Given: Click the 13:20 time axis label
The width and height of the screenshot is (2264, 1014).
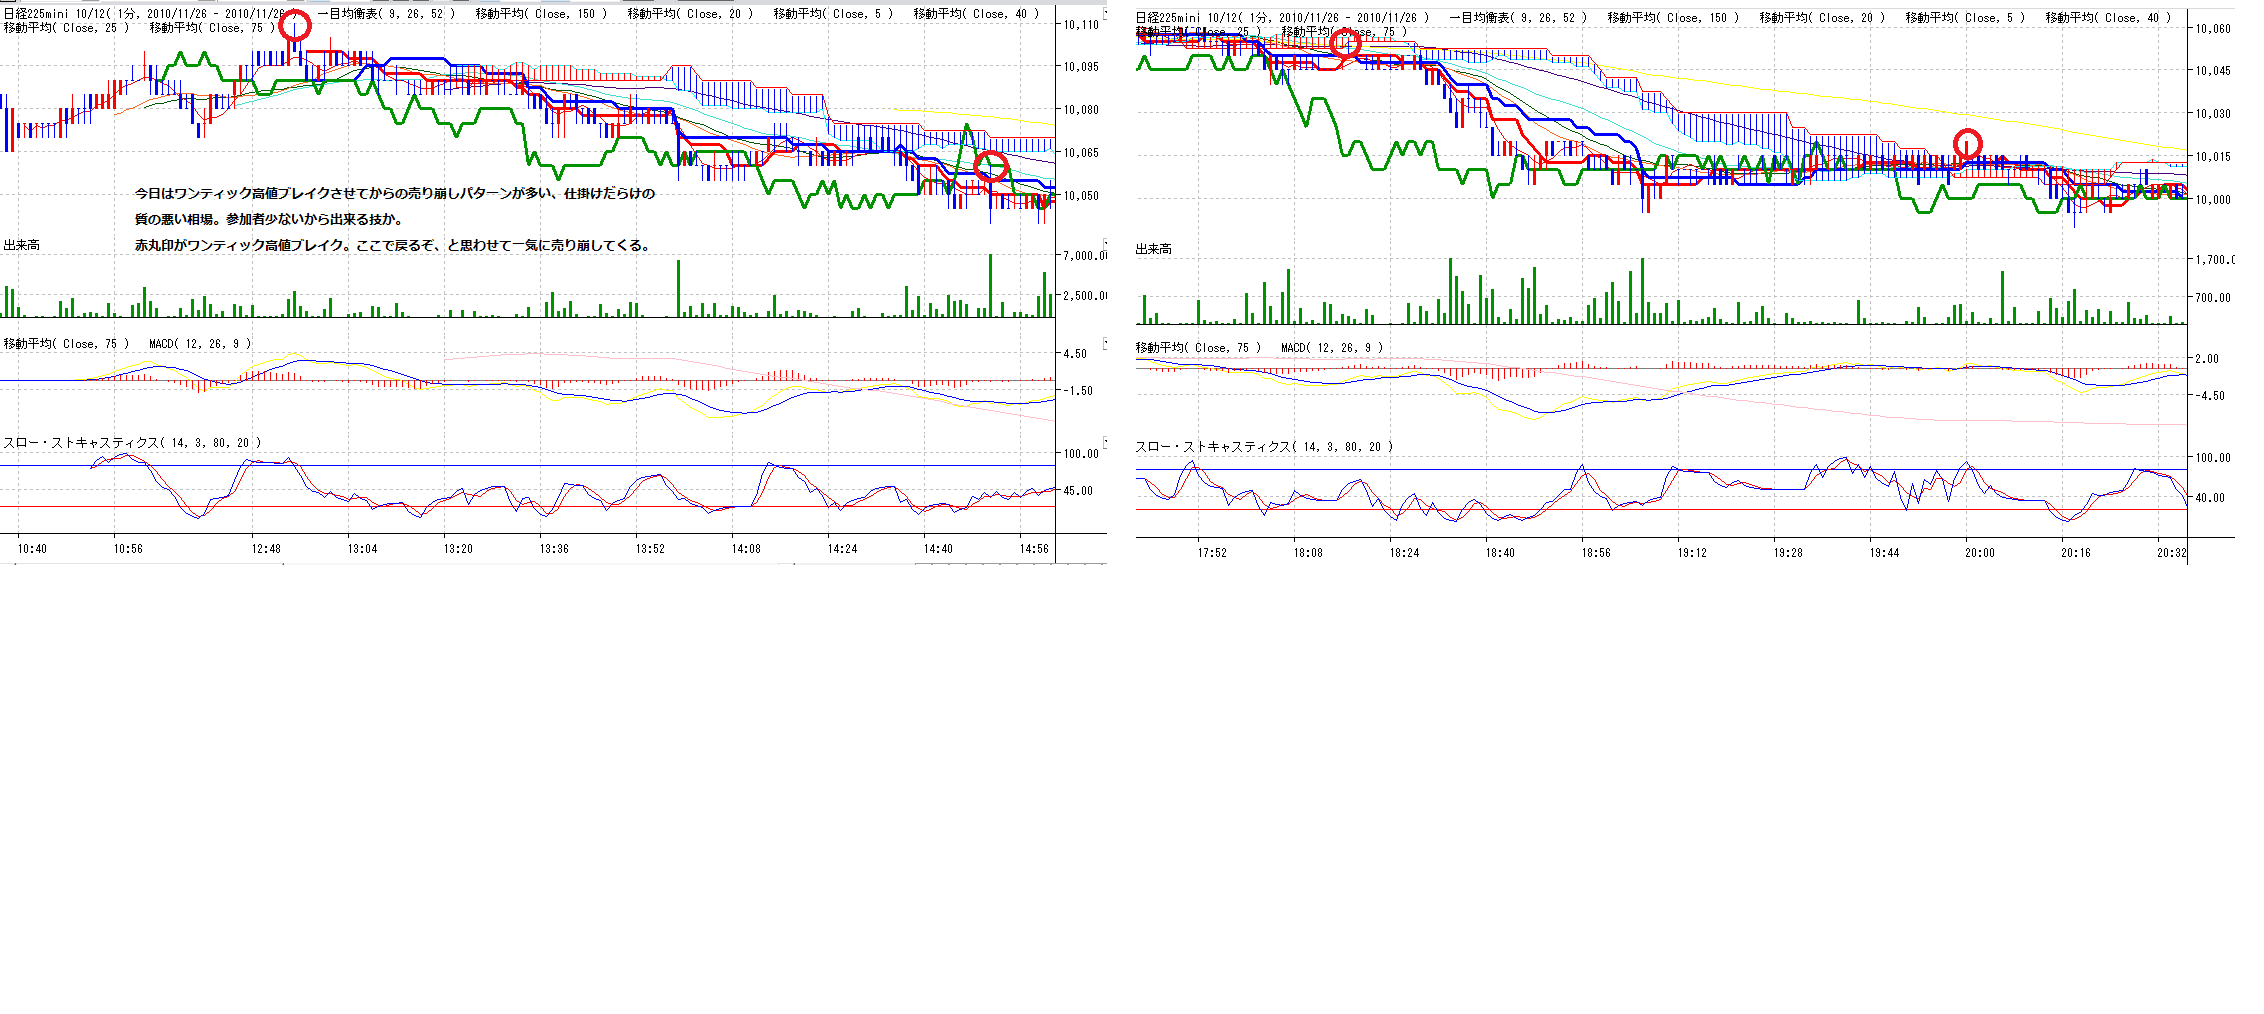Looking at the screenshot, I should 458,549.
